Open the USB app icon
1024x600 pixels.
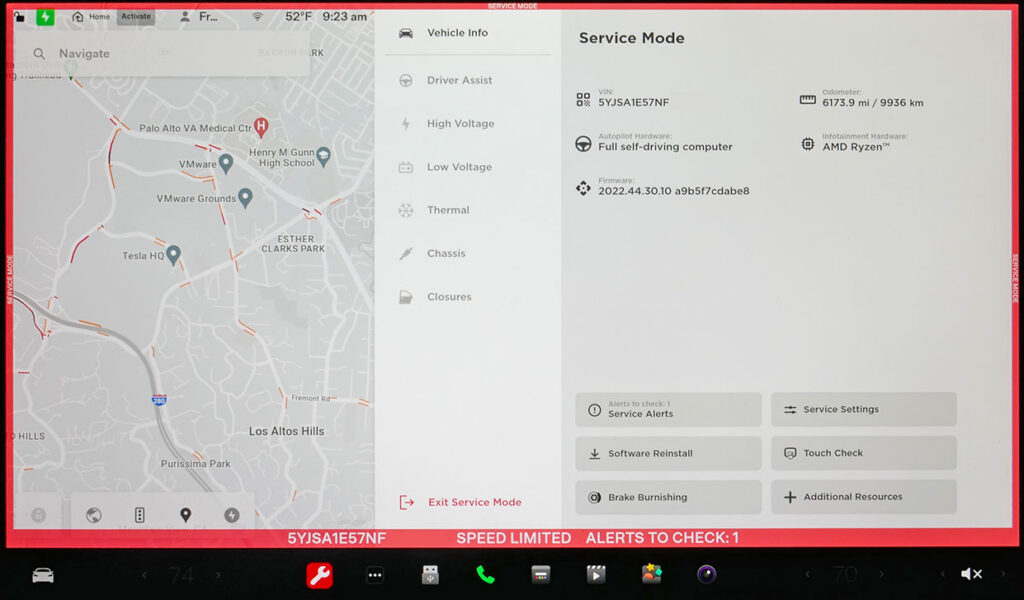click(x=430, y=575)
